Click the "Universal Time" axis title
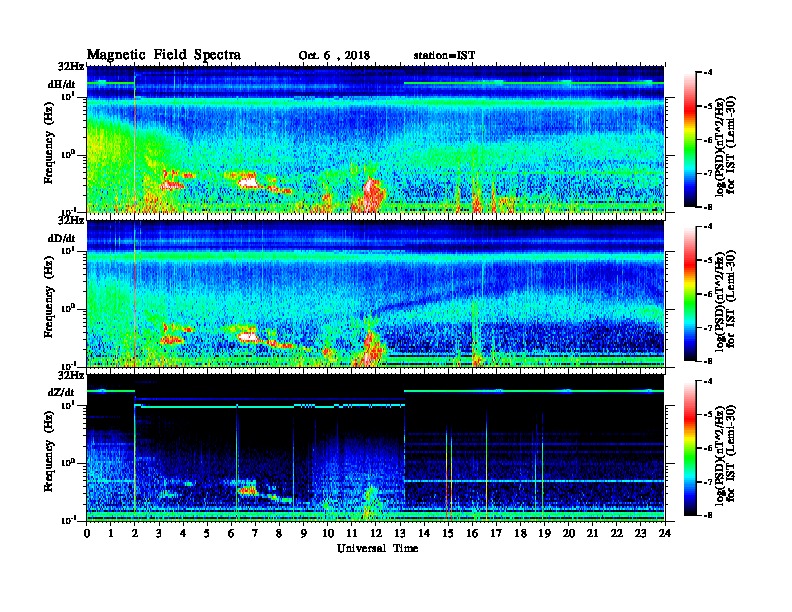This screenshot has height=612, width=792. tap(377, 548)
